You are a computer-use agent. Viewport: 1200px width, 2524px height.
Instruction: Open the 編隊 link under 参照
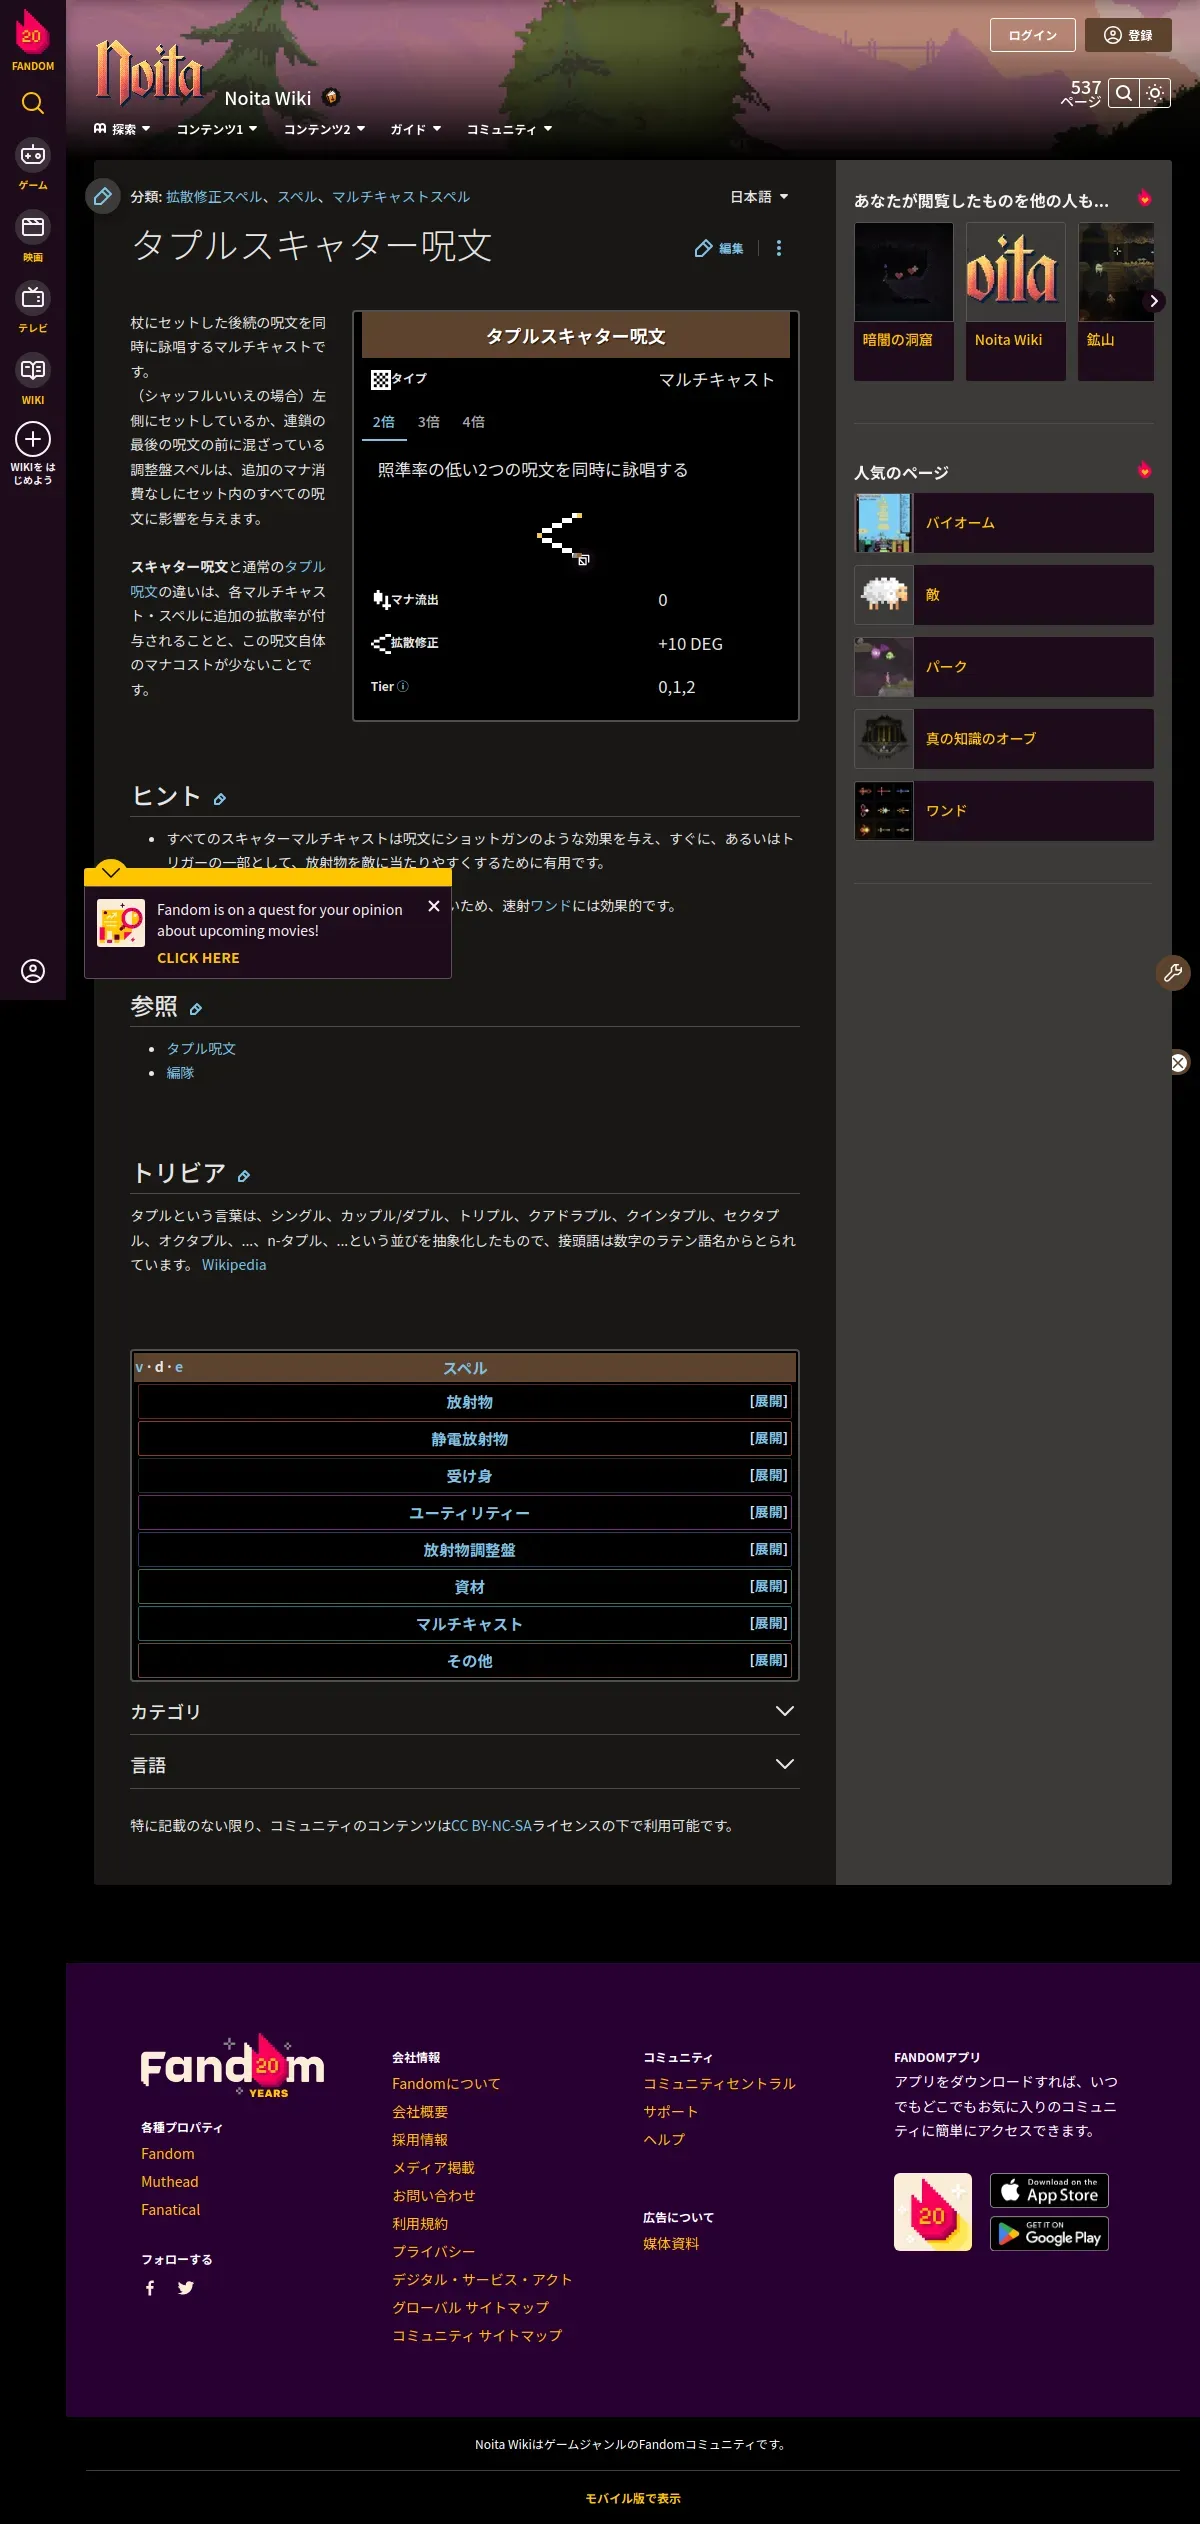pos(180,1073)
